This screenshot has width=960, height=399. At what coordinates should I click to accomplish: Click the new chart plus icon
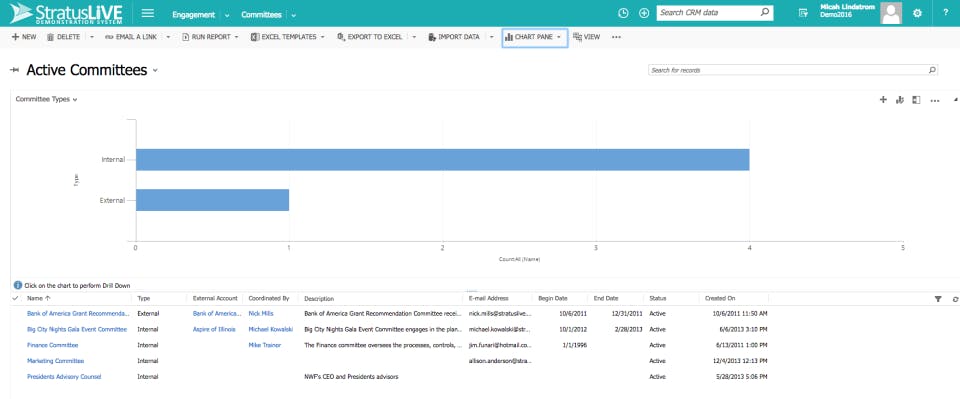point(883,100)
